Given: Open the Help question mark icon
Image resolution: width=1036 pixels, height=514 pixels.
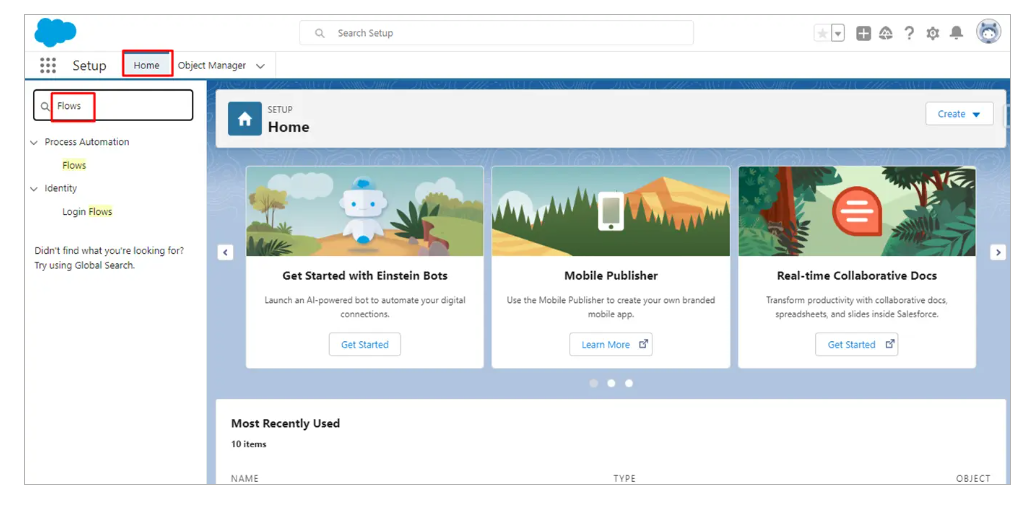Looking at the screenshot, I should pos(909,34).
